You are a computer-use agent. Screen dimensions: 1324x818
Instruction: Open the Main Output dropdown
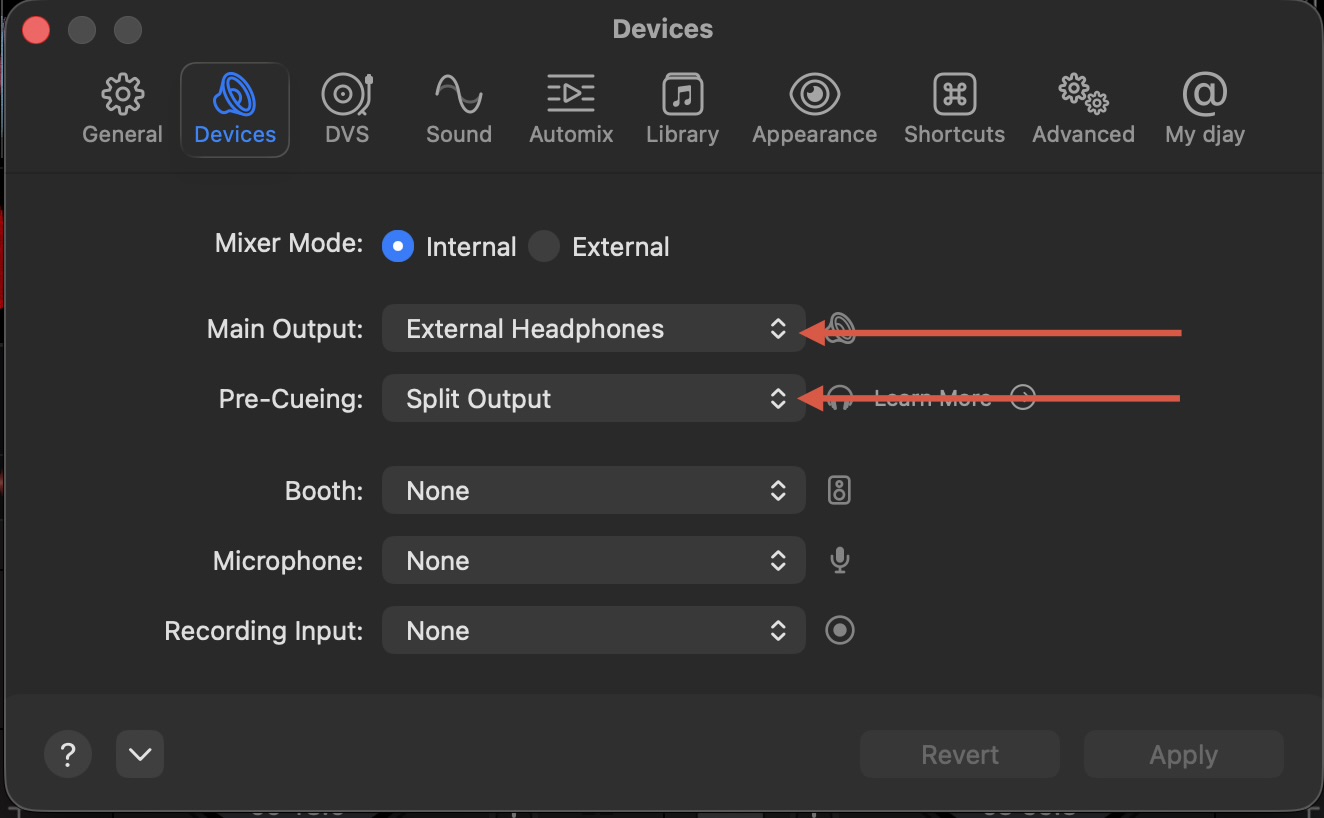(x=593, y=329)
